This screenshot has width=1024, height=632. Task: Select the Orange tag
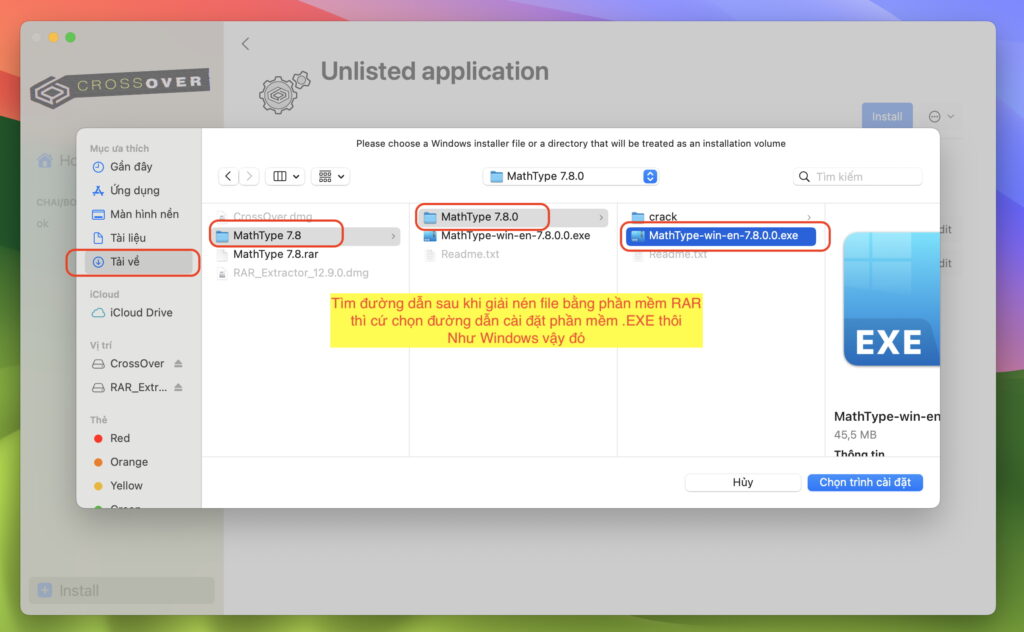click(x=128, y=462)
